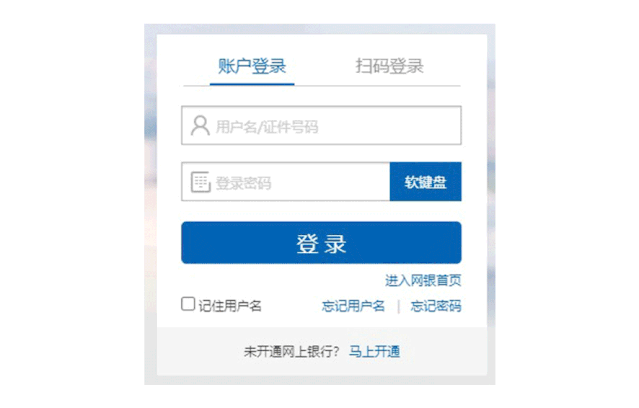The height and width of the screenshot is (408, 639).
Task: Click the blue underline beneath 账户登录
Action: point(252,84)
